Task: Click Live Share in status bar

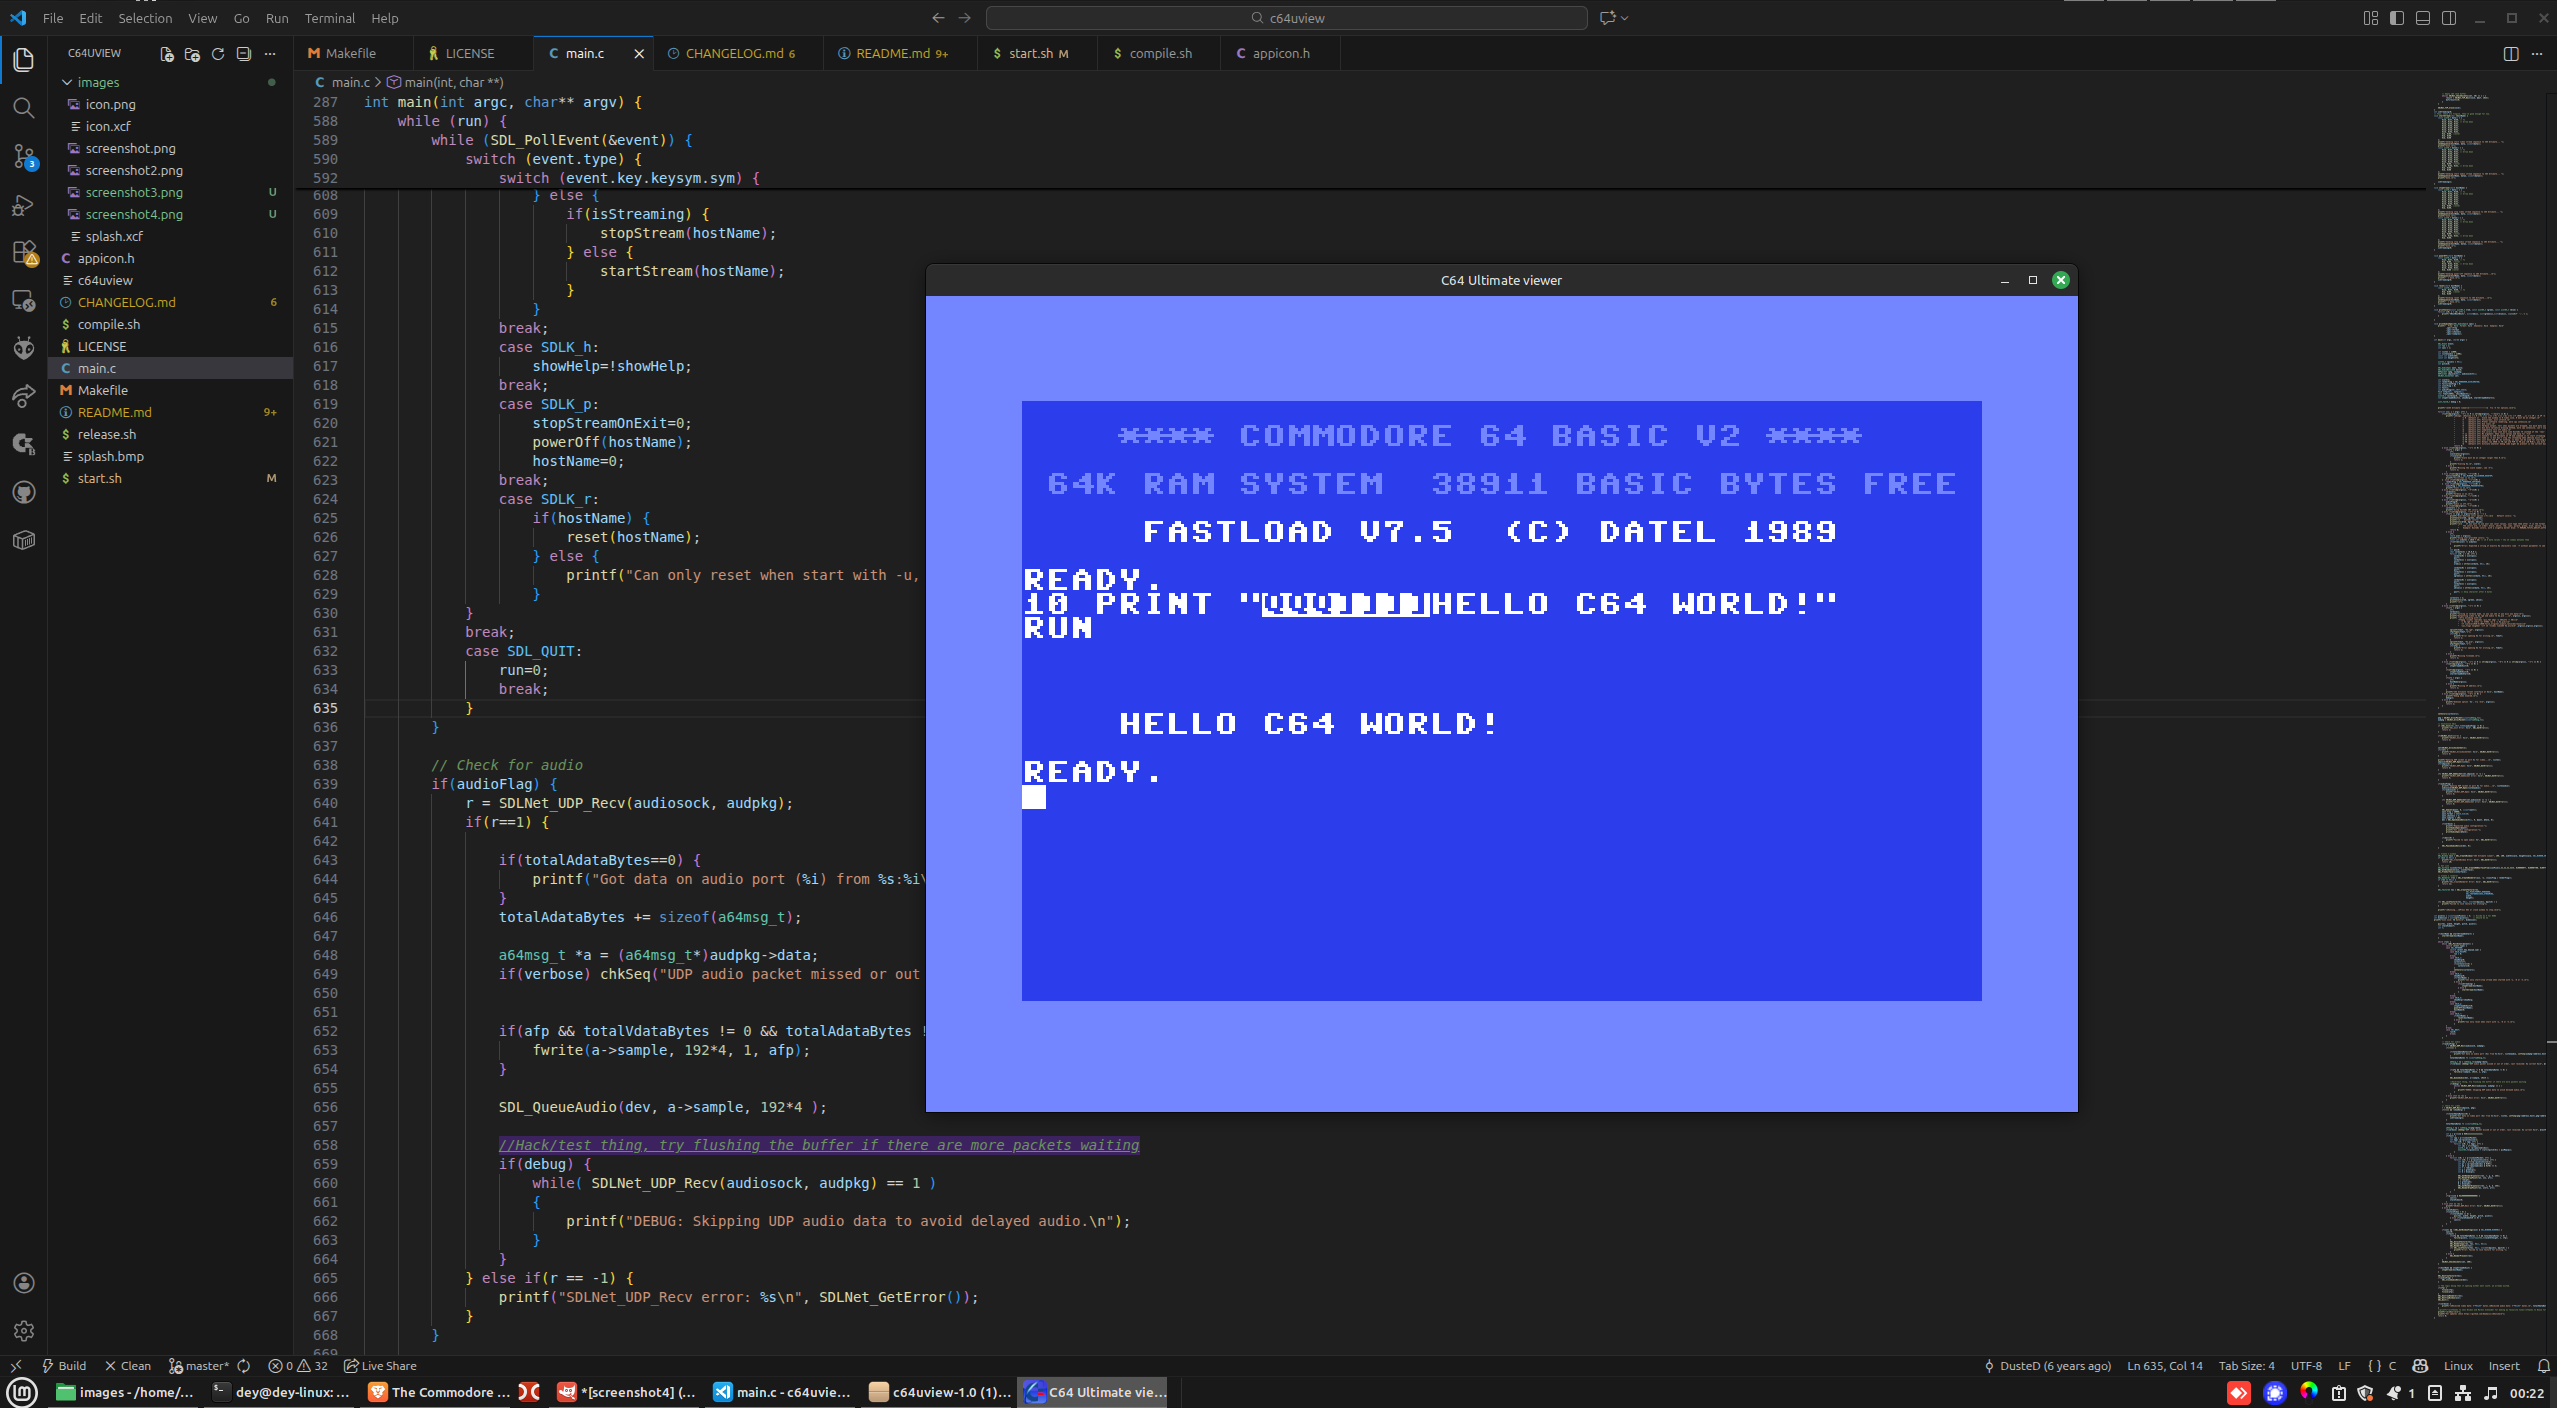Action: (x=380, y=1366)
